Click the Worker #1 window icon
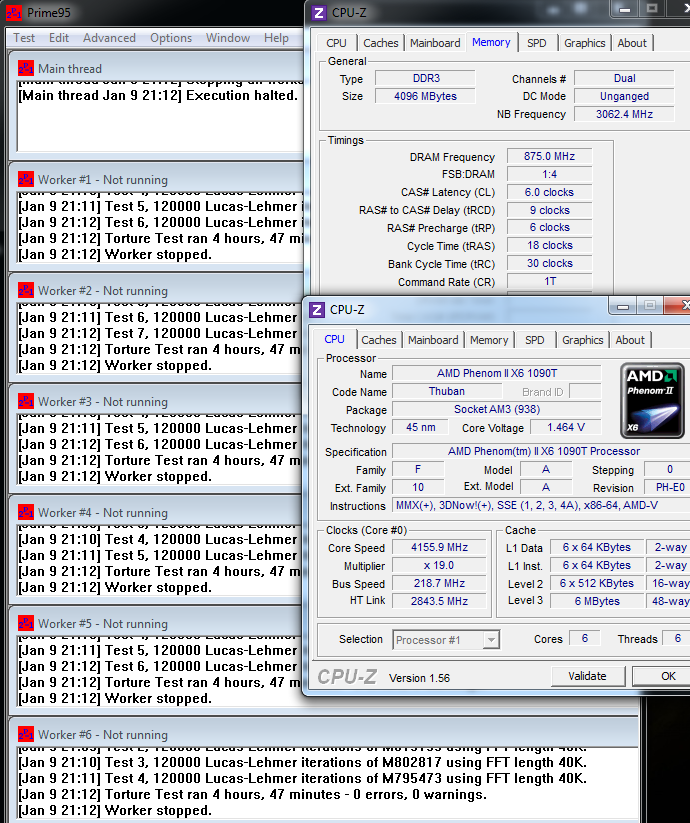690x823 pixels. (x=26, y=180)
